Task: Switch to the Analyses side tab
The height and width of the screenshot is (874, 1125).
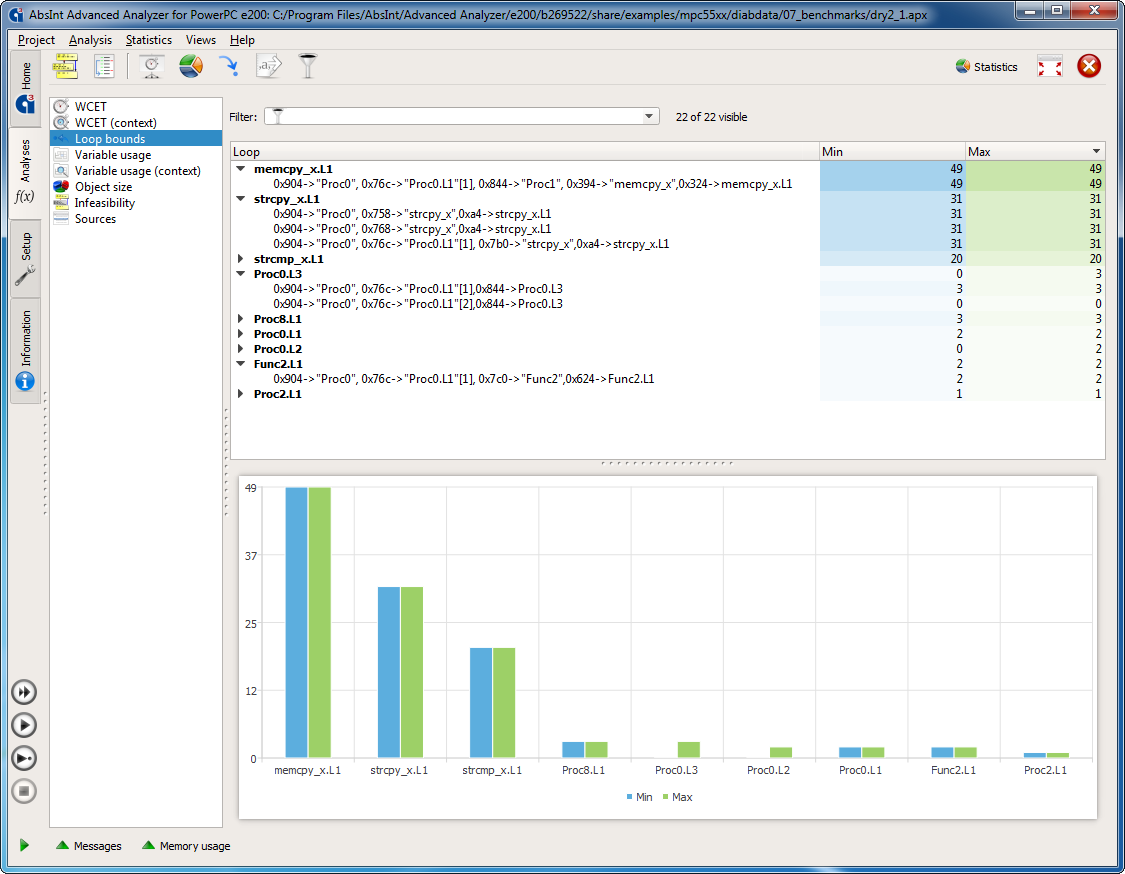Action: pyautogui.click(x=25, y=173)
